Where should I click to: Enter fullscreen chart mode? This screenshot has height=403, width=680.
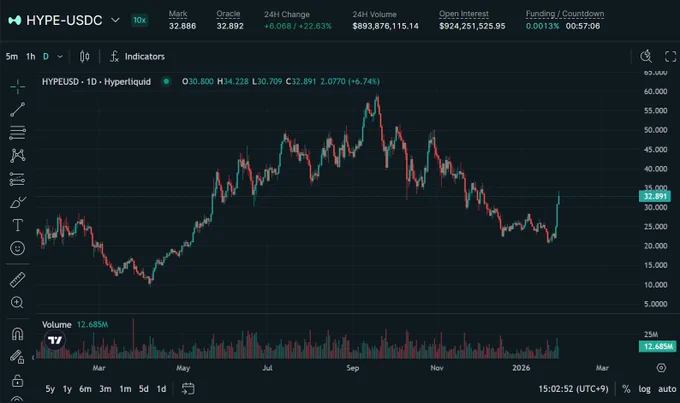coord(670,56)
